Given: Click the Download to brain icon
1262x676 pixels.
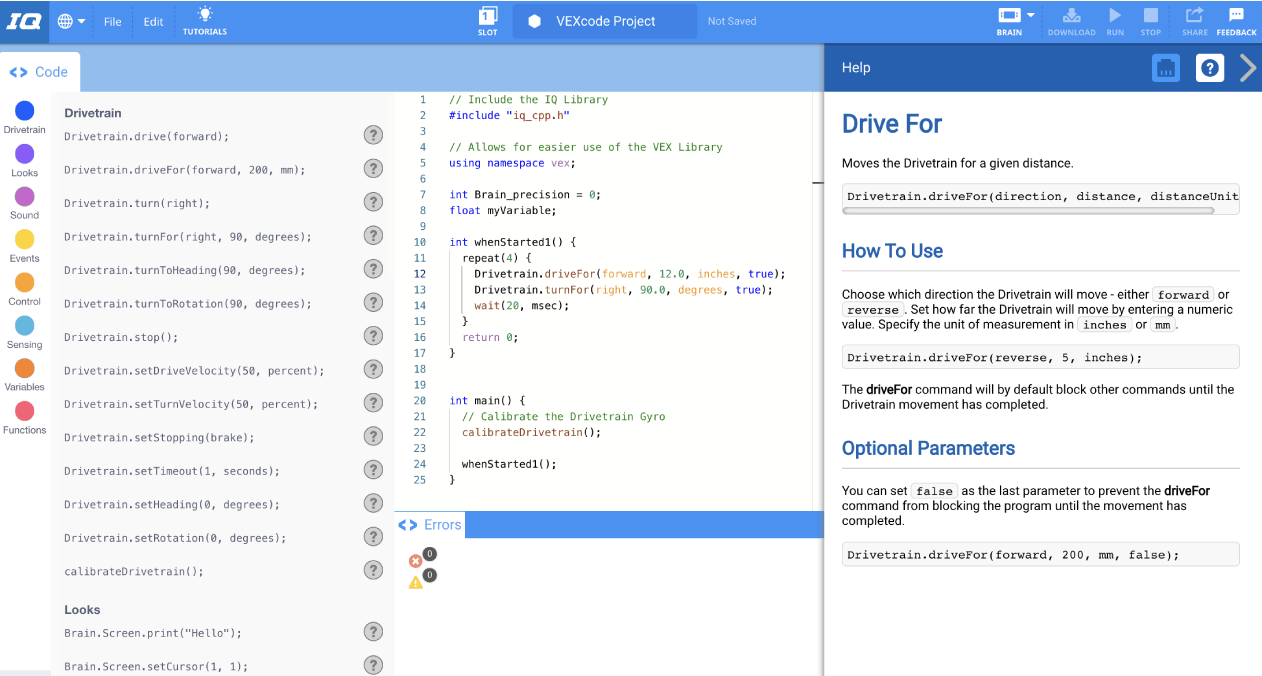Looking at the screenshot, I should [1071, 21].
